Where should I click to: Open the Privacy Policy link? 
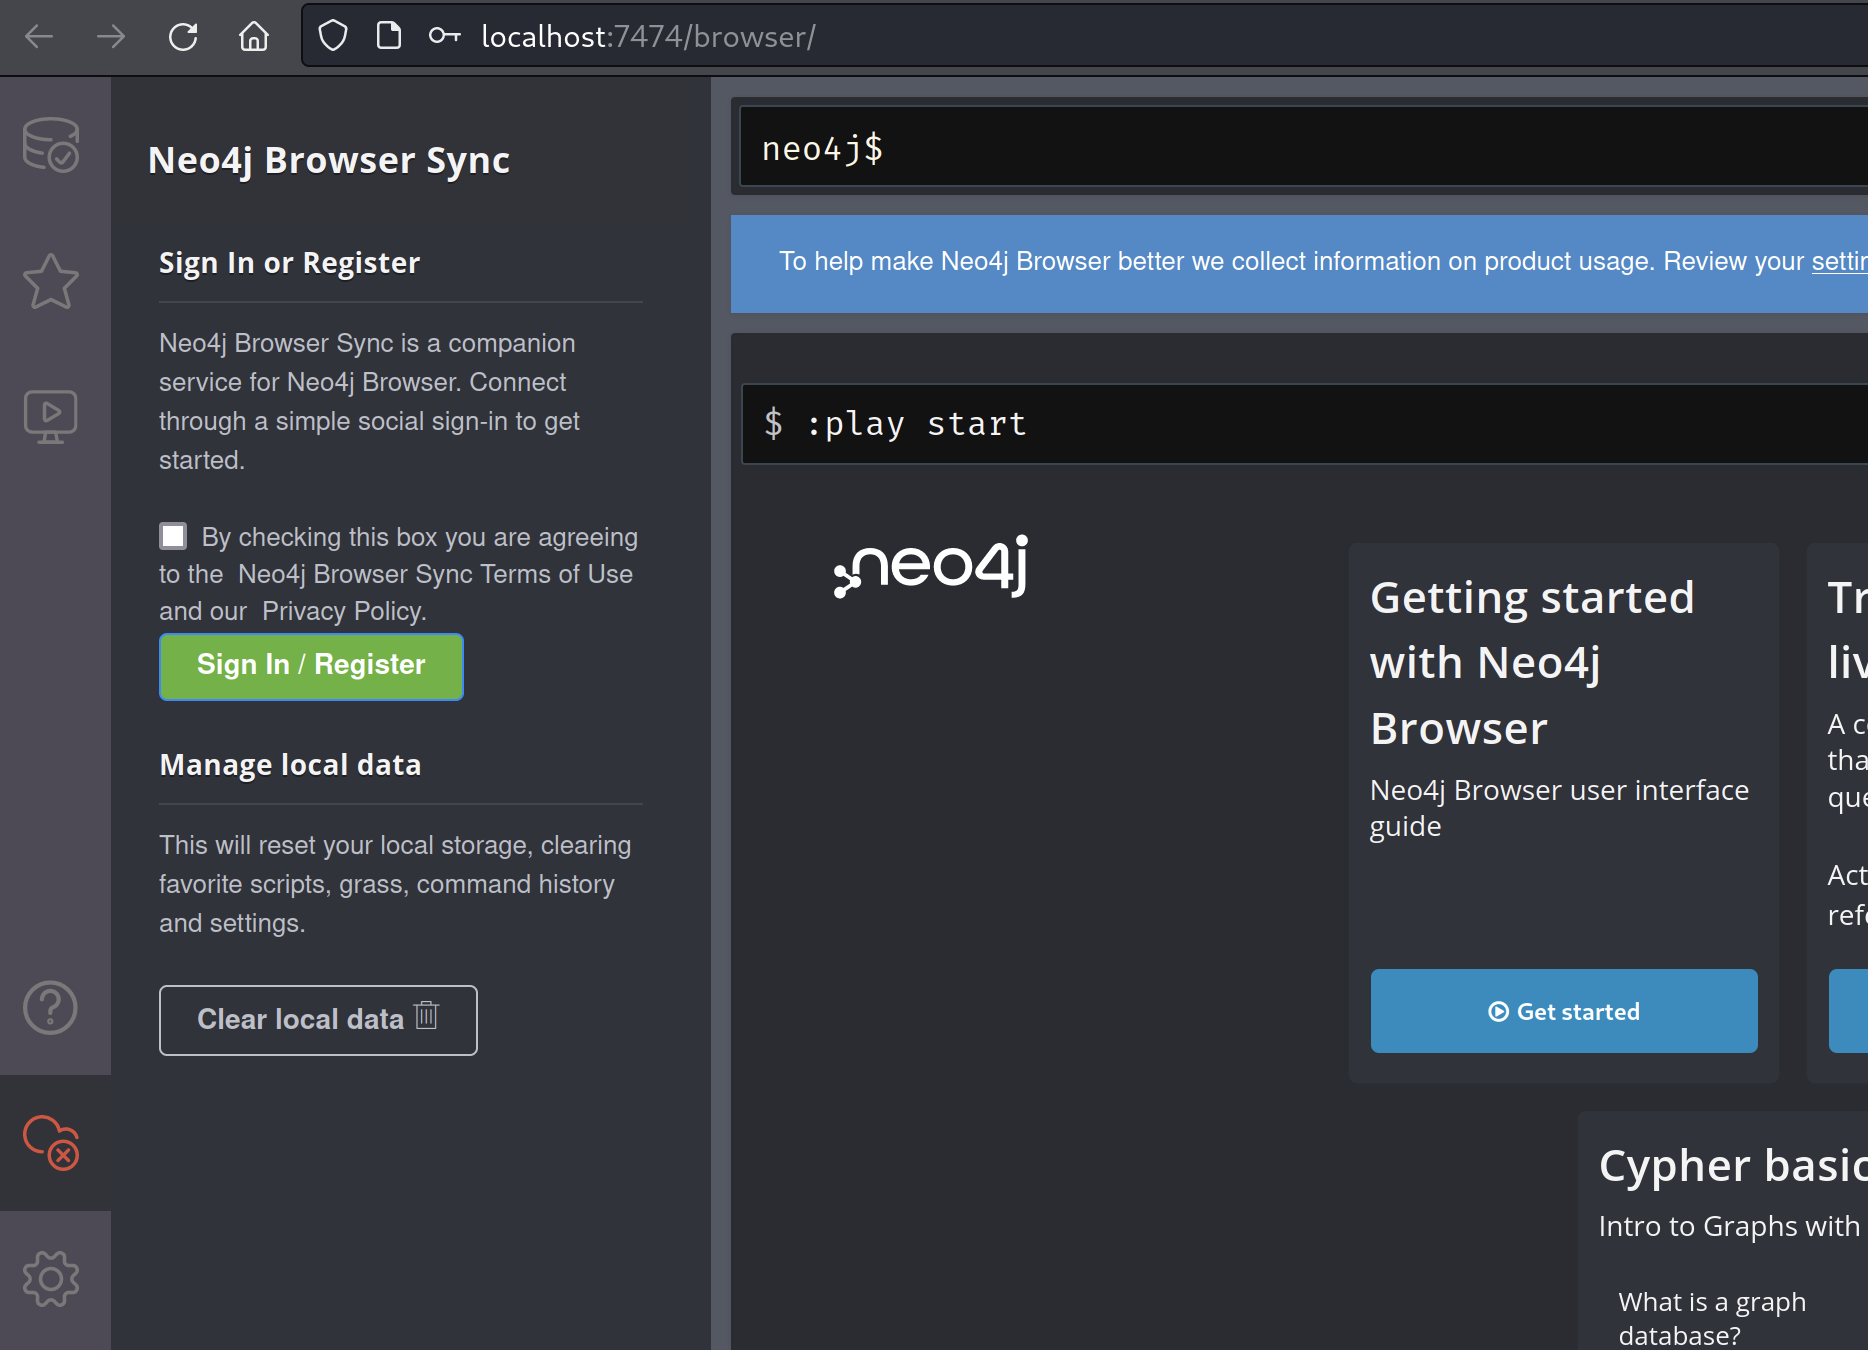point(343,611)
